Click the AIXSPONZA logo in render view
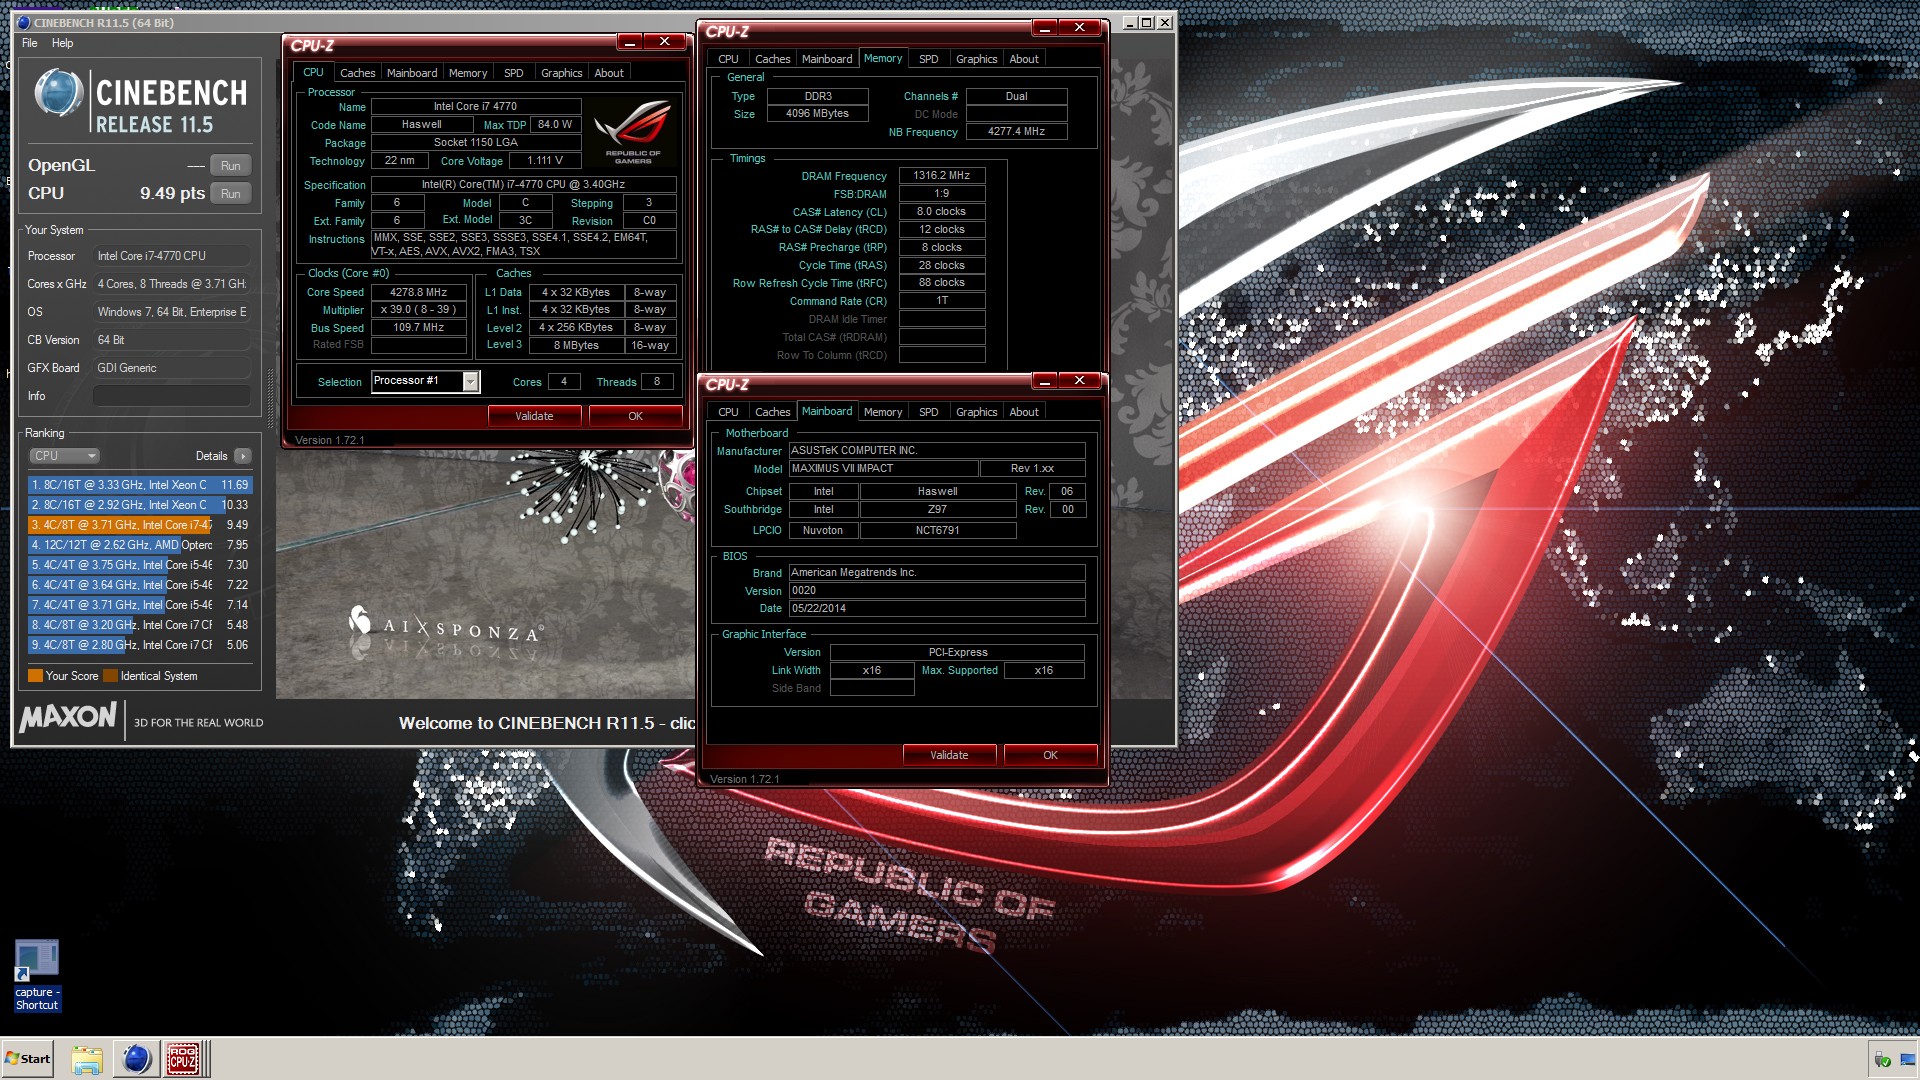The height and width of the screenshot is (1080, 1920). pos(445,626)
